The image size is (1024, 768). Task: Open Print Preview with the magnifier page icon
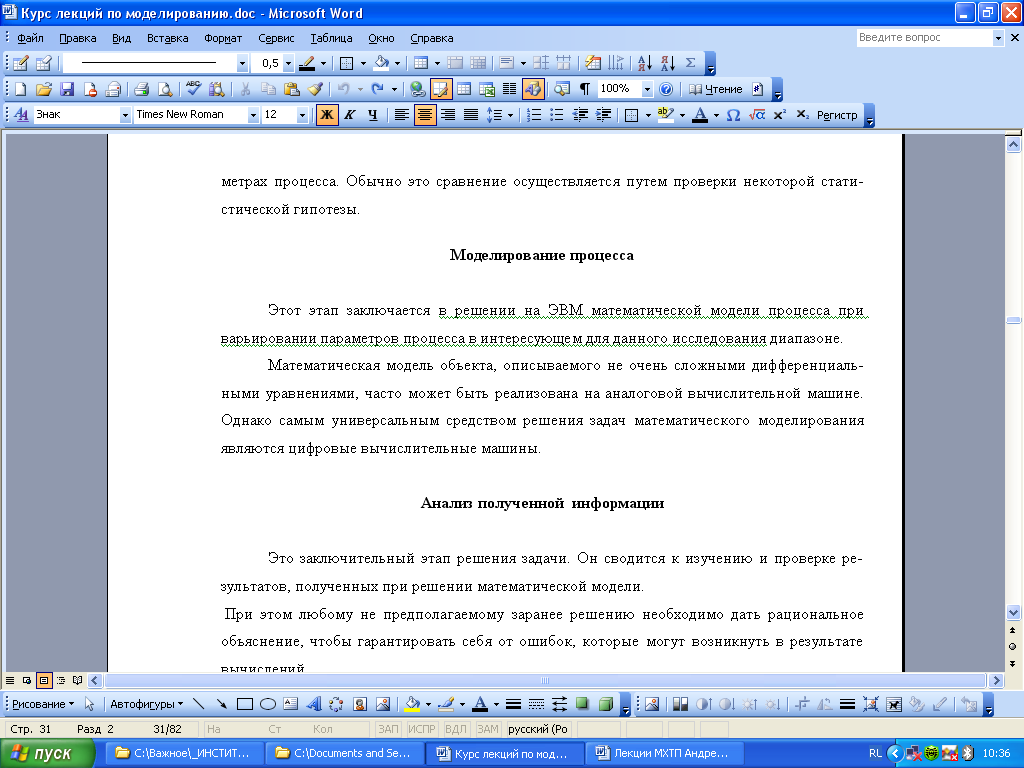click(x=165, y=89)
